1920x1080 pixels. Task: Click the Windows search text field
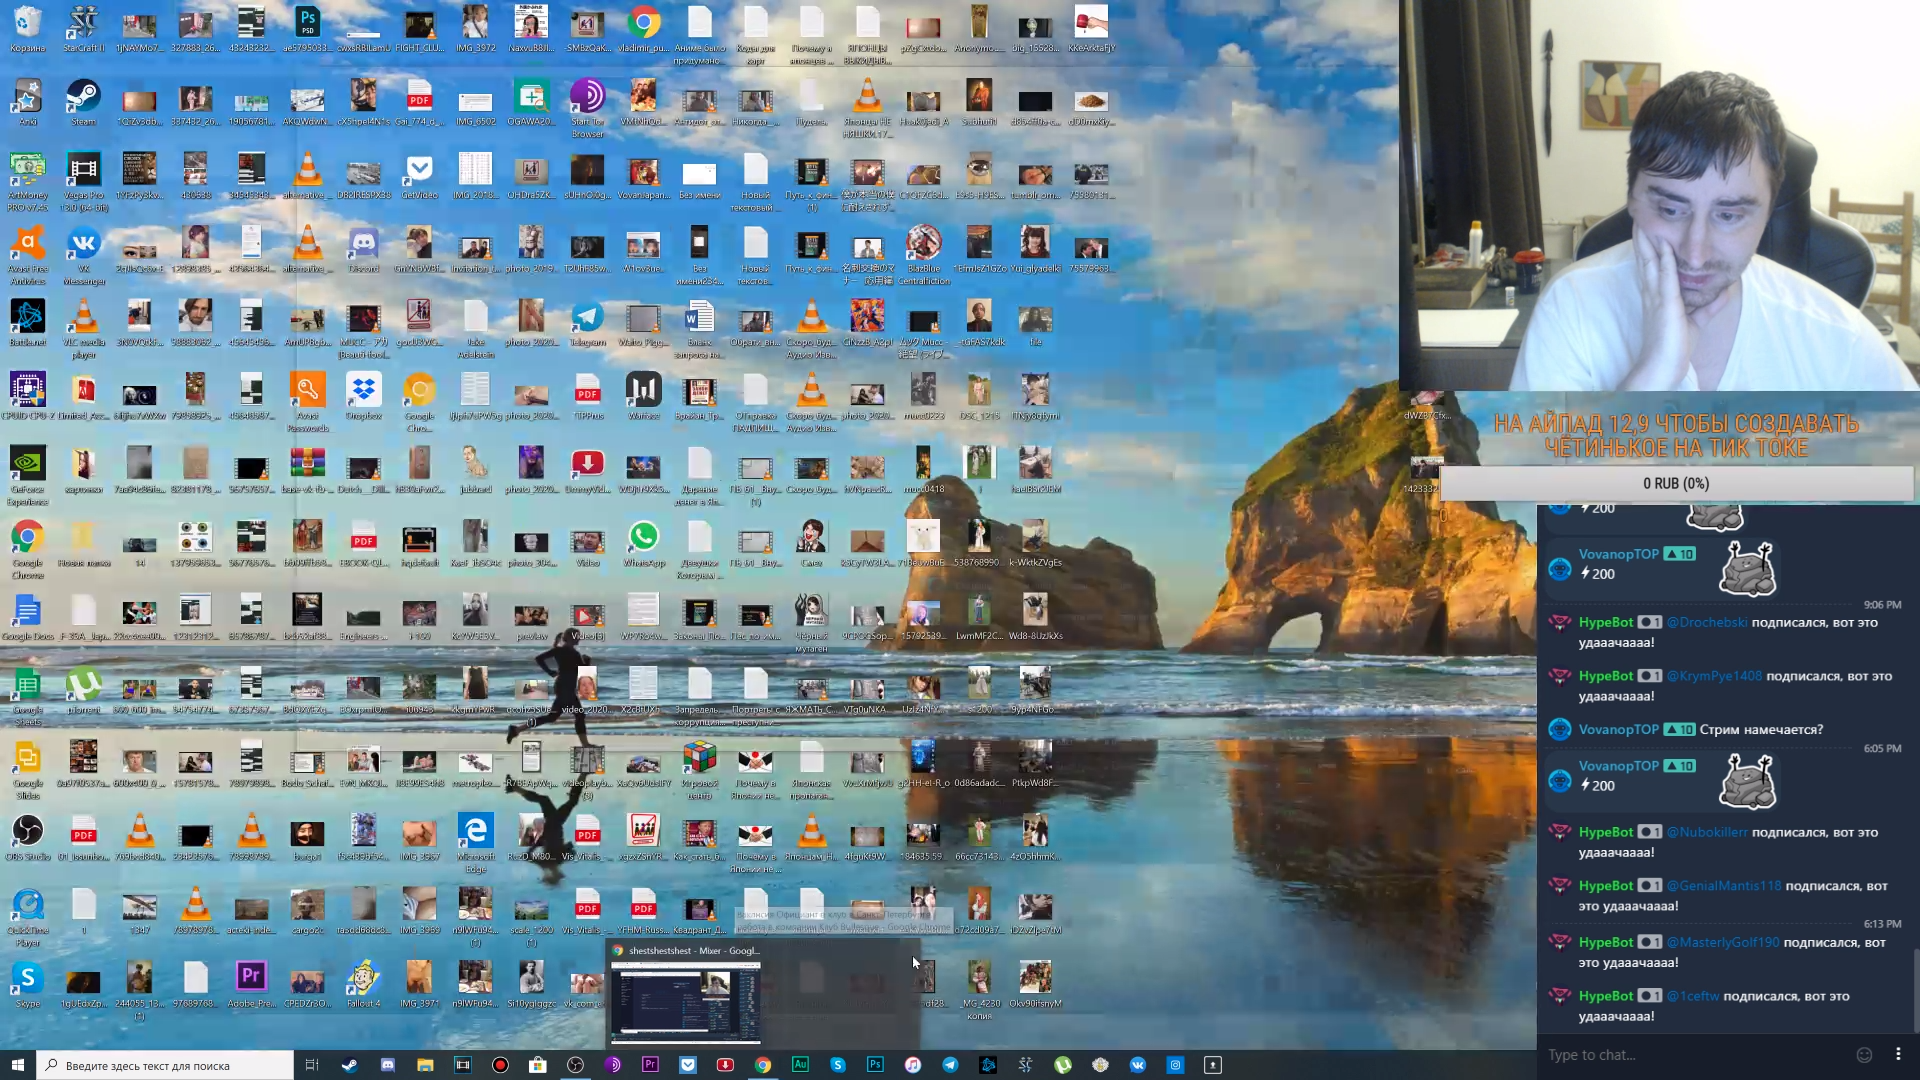pyautogui.click(x=165, y=1065)
